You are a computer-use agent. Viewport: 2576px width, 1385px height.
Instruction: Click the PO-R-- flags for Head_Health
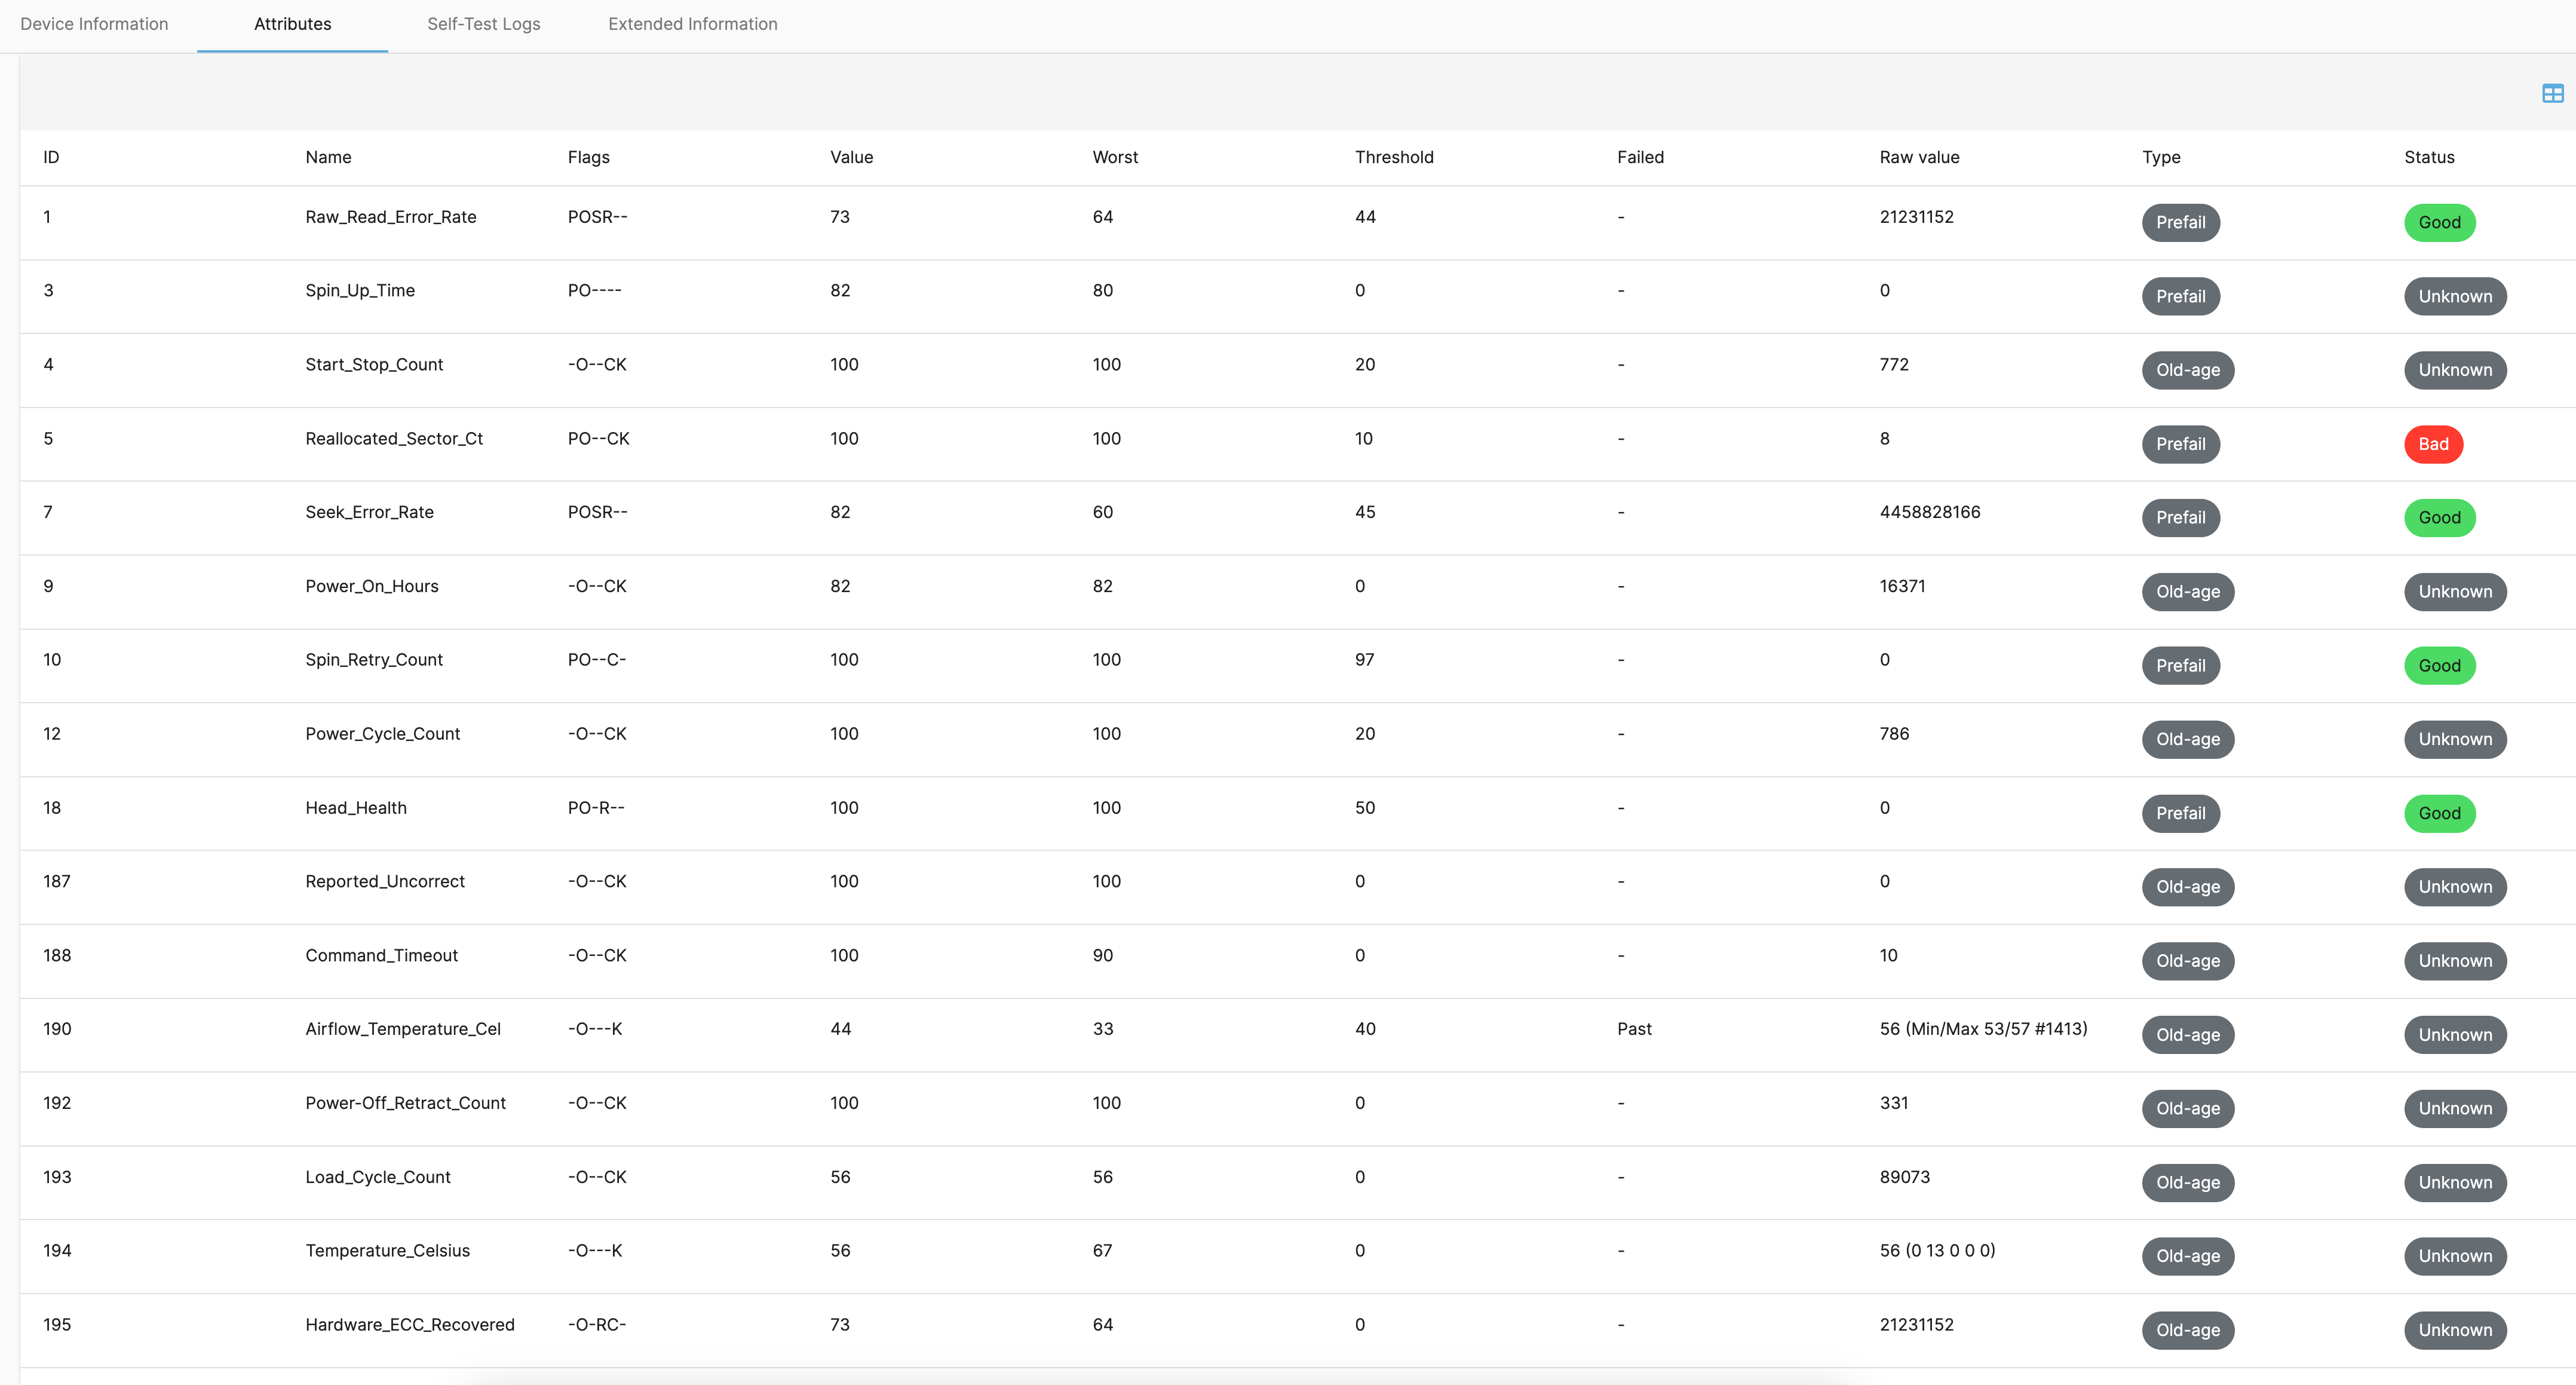point(596,807)
